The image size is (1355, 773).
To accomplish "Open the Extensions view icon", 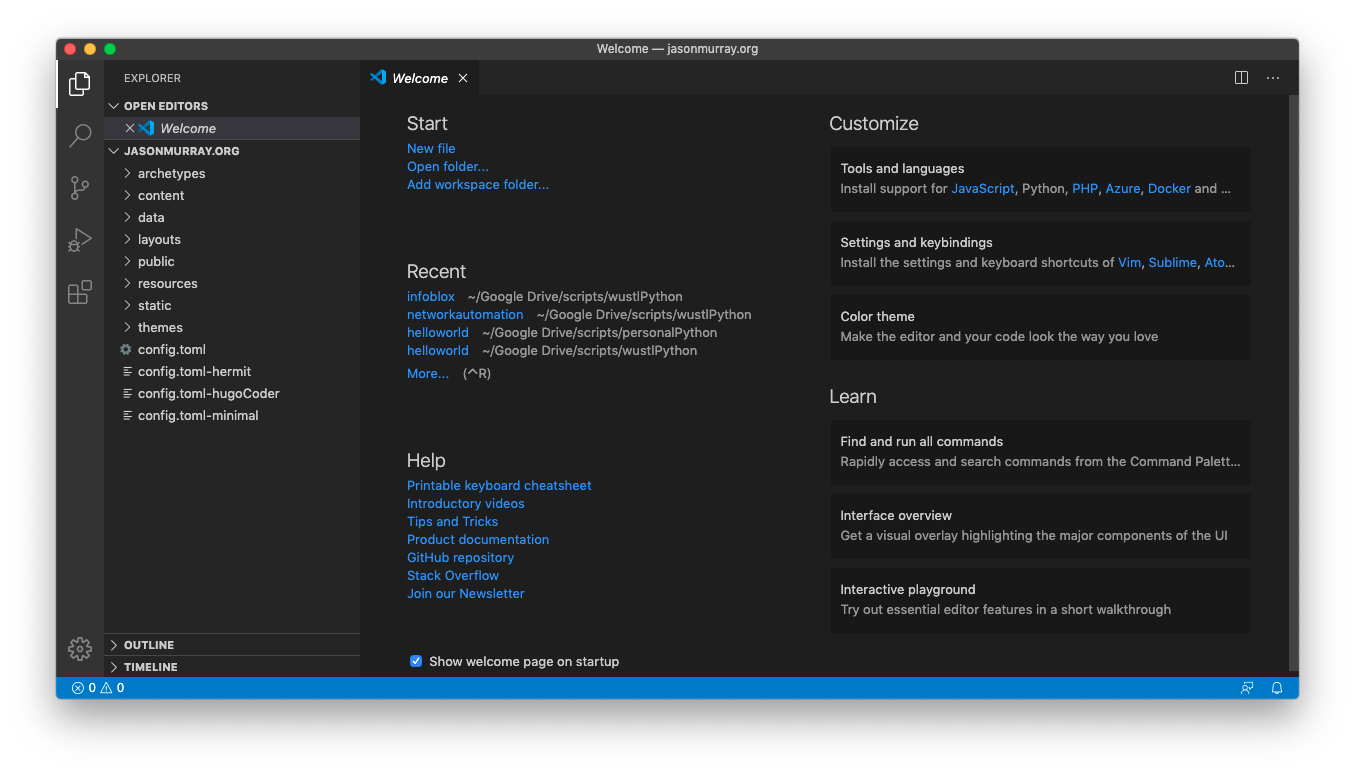I will pos(80,292).
